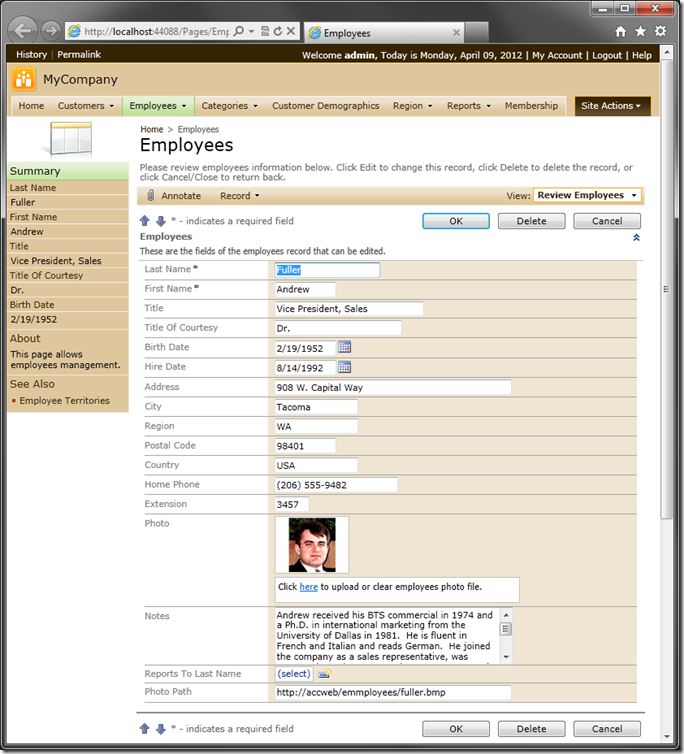Click the new tab button
This screenshot has height=754, width=684.
(477, 33)
